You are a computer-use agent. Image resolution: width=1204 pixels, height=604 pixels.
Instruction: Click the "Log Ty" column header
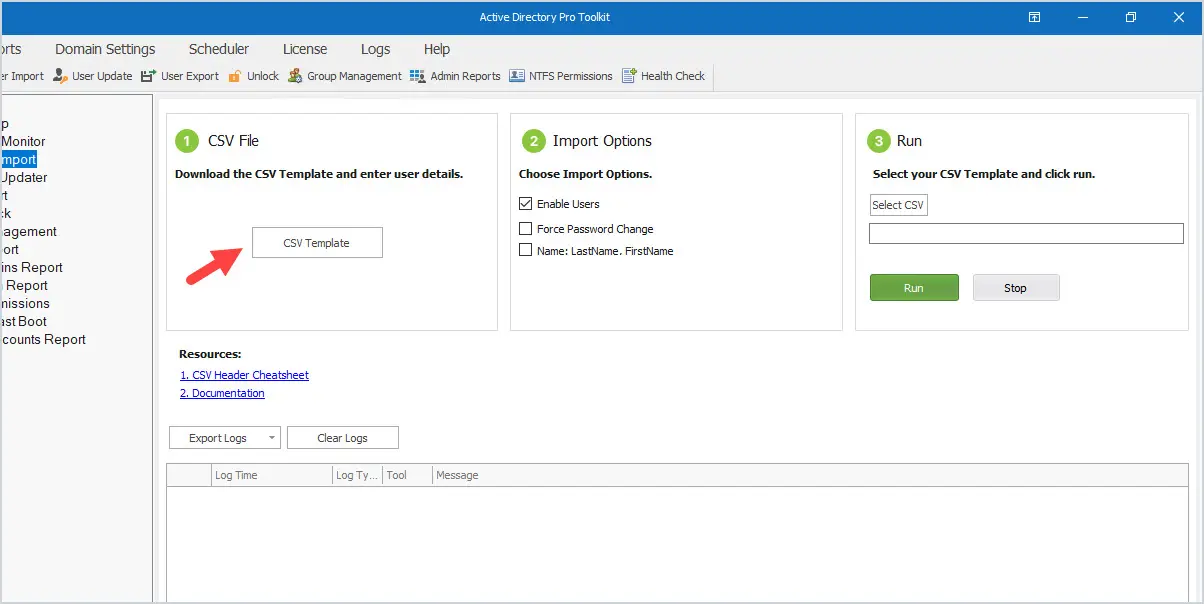357,475
